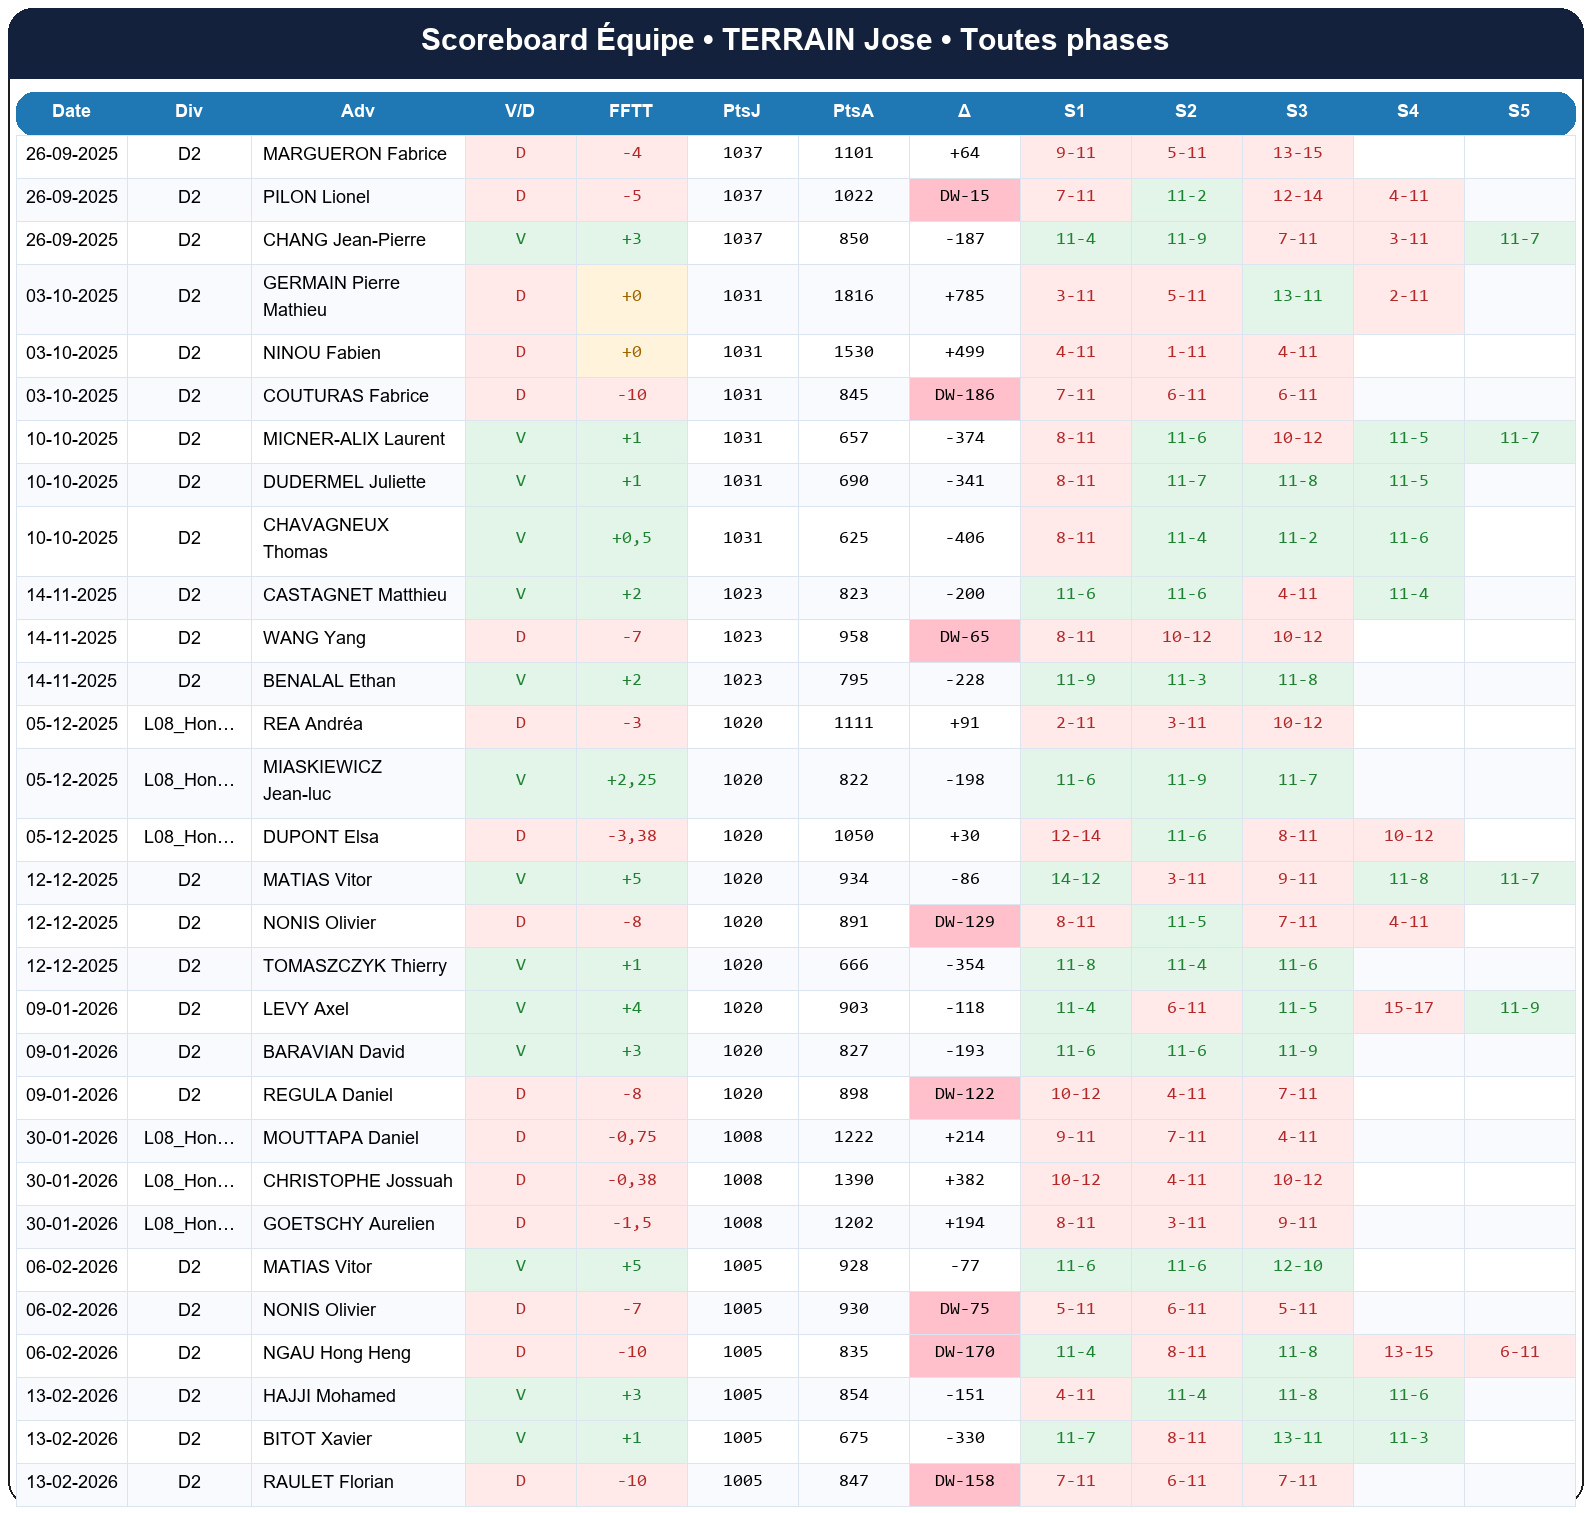Select the 1816 opponent points cell
The height and width of the screenshot is (1513, 1591).
[853, 296]
